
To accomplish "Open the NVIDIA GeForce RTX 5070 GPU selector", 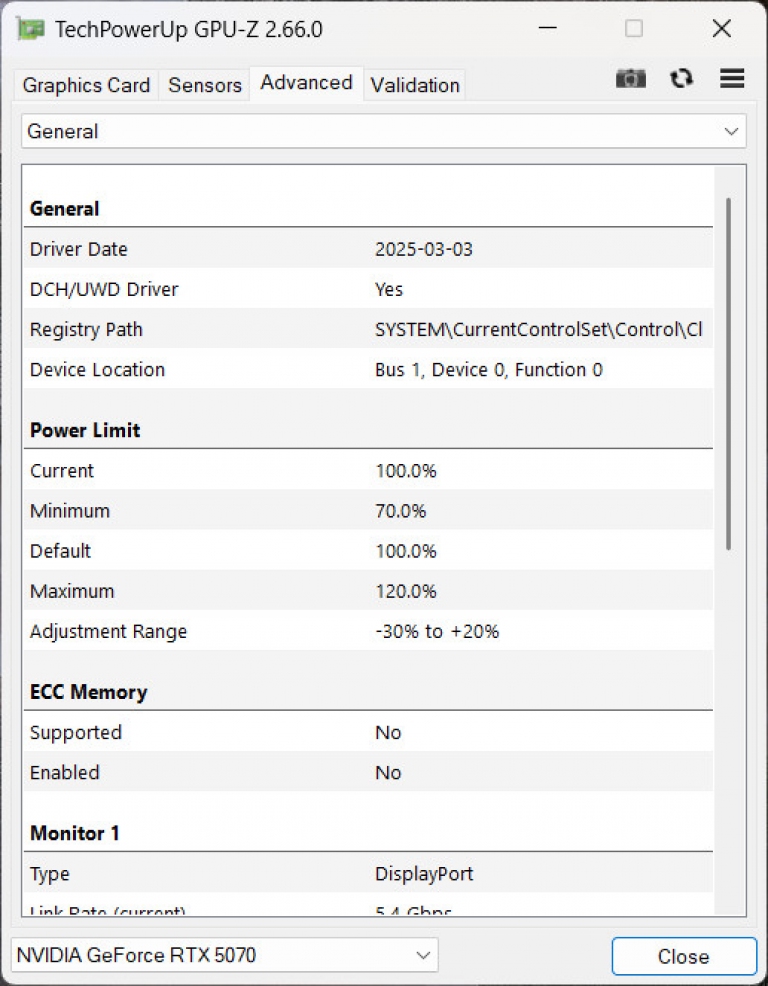I will click(x=225, y=956).
